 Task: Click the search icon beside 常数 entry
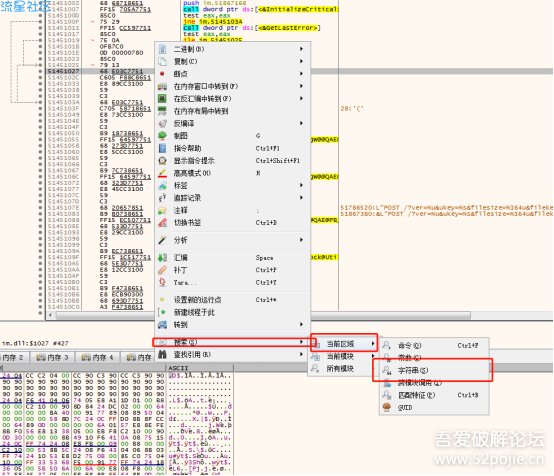pyautogui.click(x=387, y=358)
